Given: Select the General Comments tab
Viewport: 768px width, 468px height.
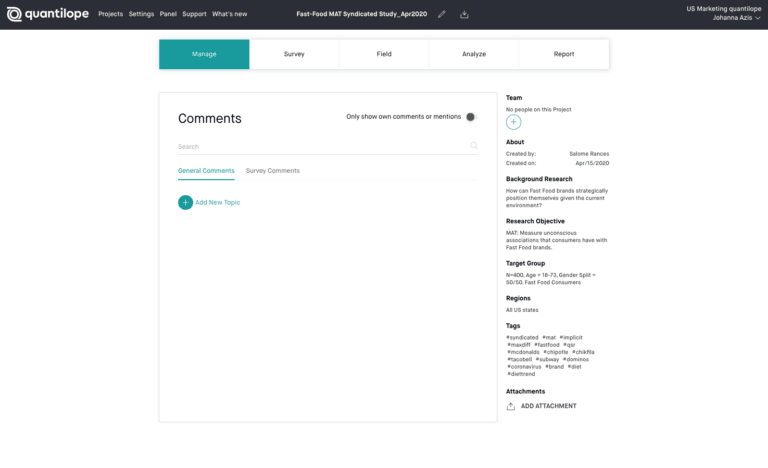Looking at the screenshot, I should [206, 171].
